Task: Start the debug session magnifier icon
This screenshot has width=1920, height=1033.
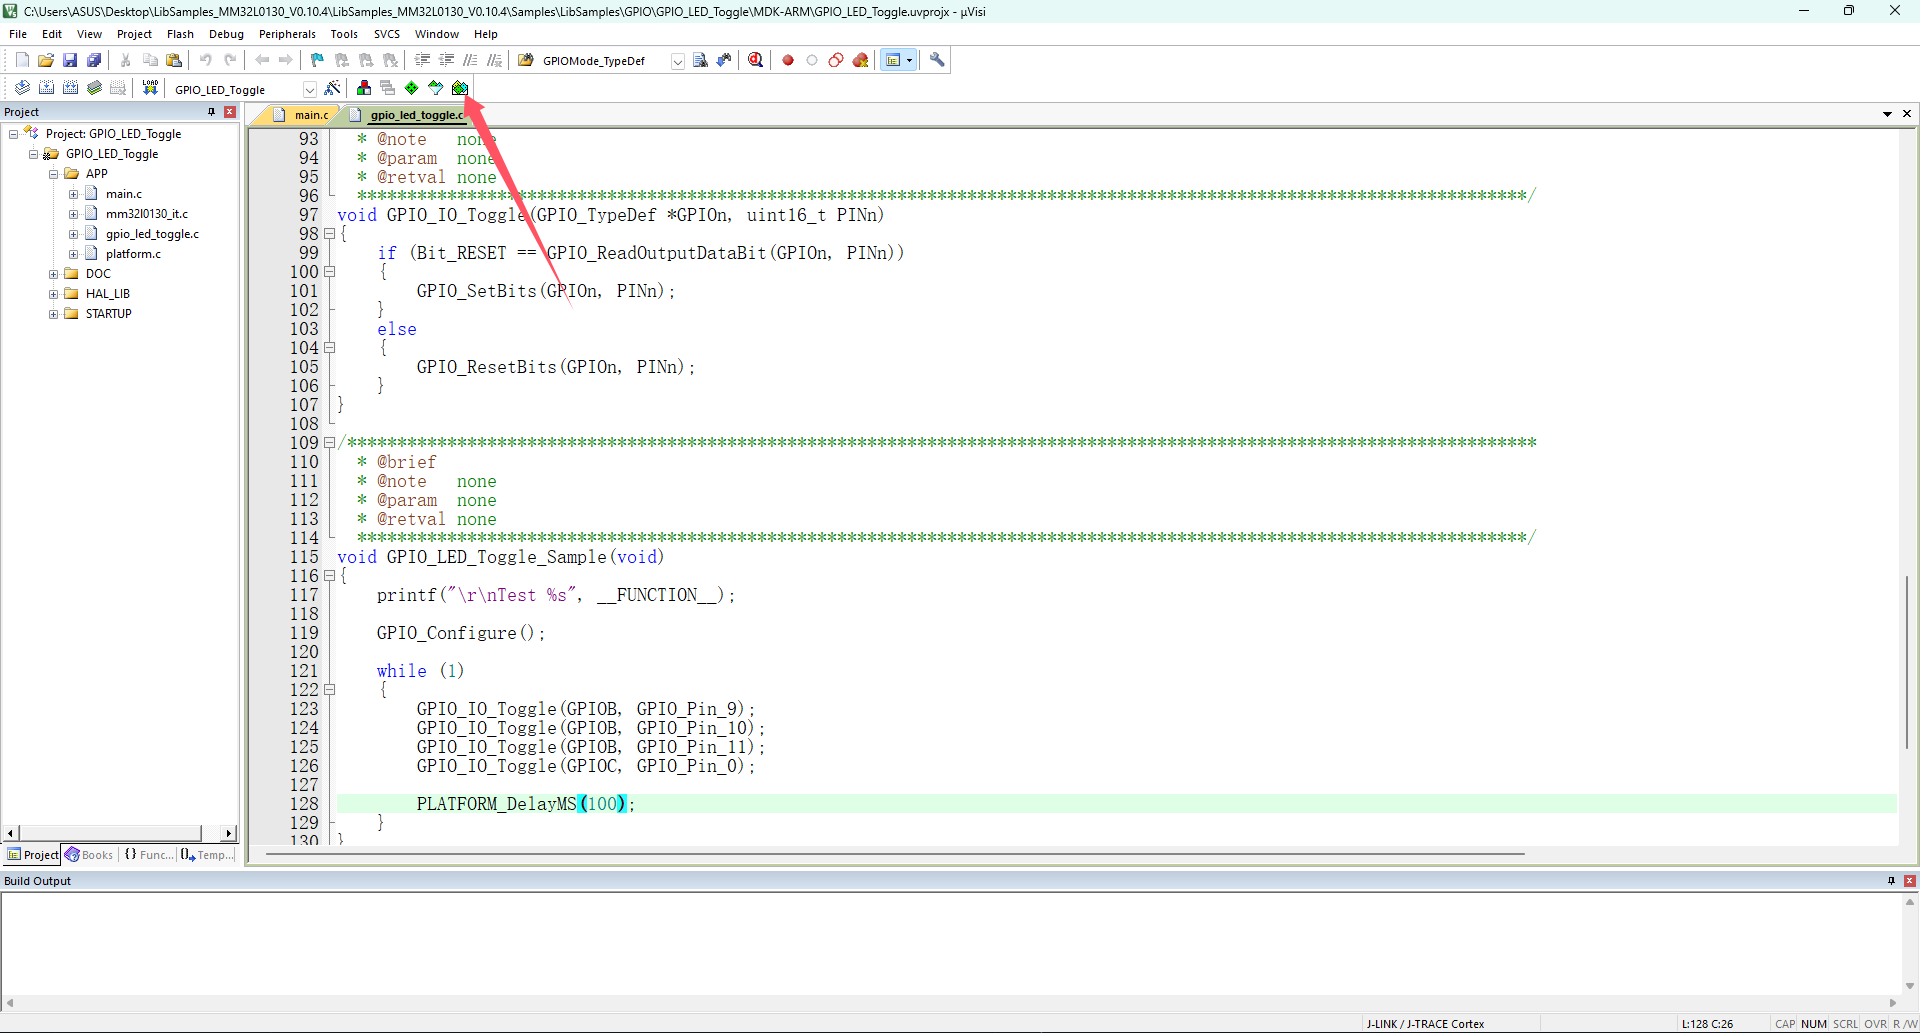Action: pyautogui.click(x=756, y=61)
